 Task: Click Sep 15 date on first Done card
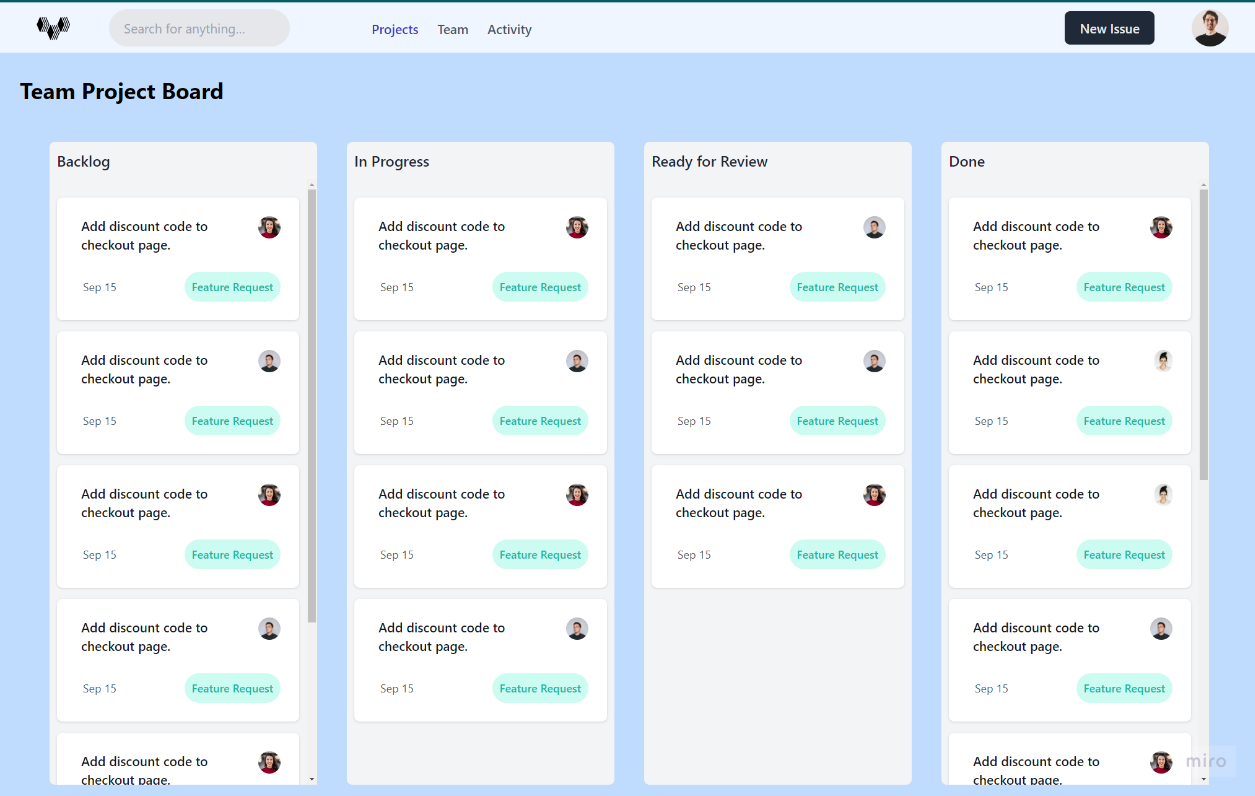(992, 287)
